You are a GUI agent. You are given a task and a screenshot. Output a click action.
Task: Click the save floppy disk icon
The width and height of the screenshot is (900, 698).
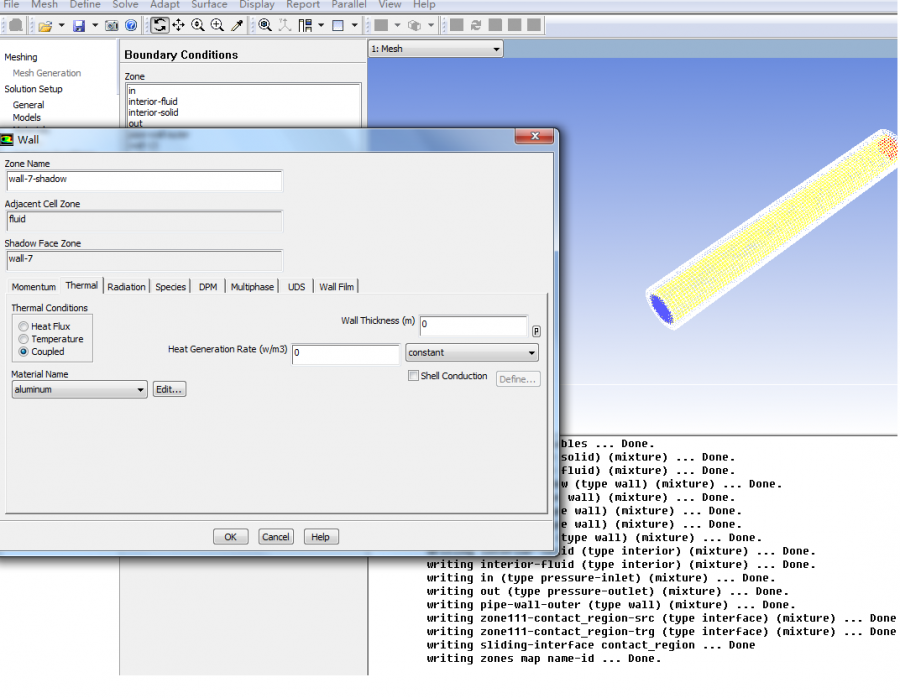[79, 26]
